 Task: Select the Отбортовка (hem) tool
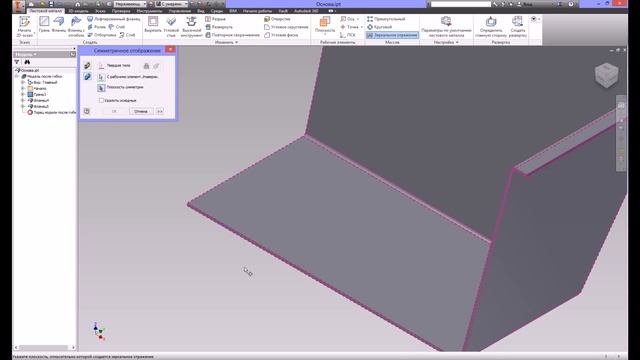pos(102,35)
